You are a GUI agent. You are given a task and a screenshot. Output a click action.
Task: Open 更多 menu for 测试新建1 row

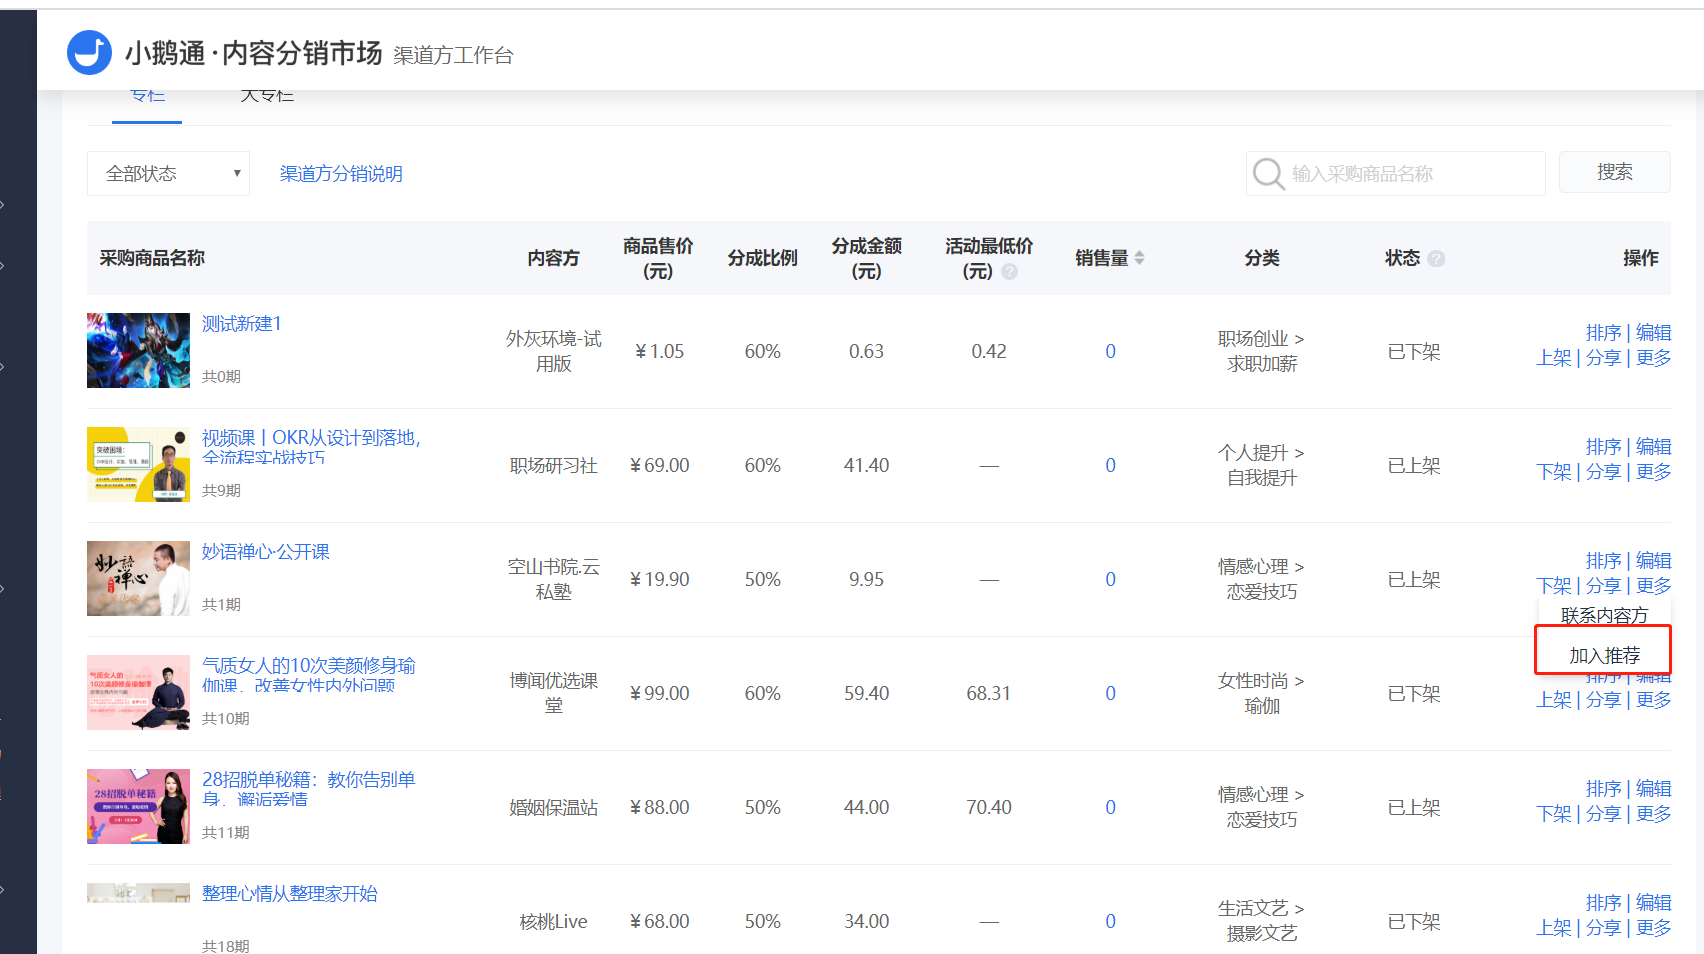click(x=1653, y=358)
